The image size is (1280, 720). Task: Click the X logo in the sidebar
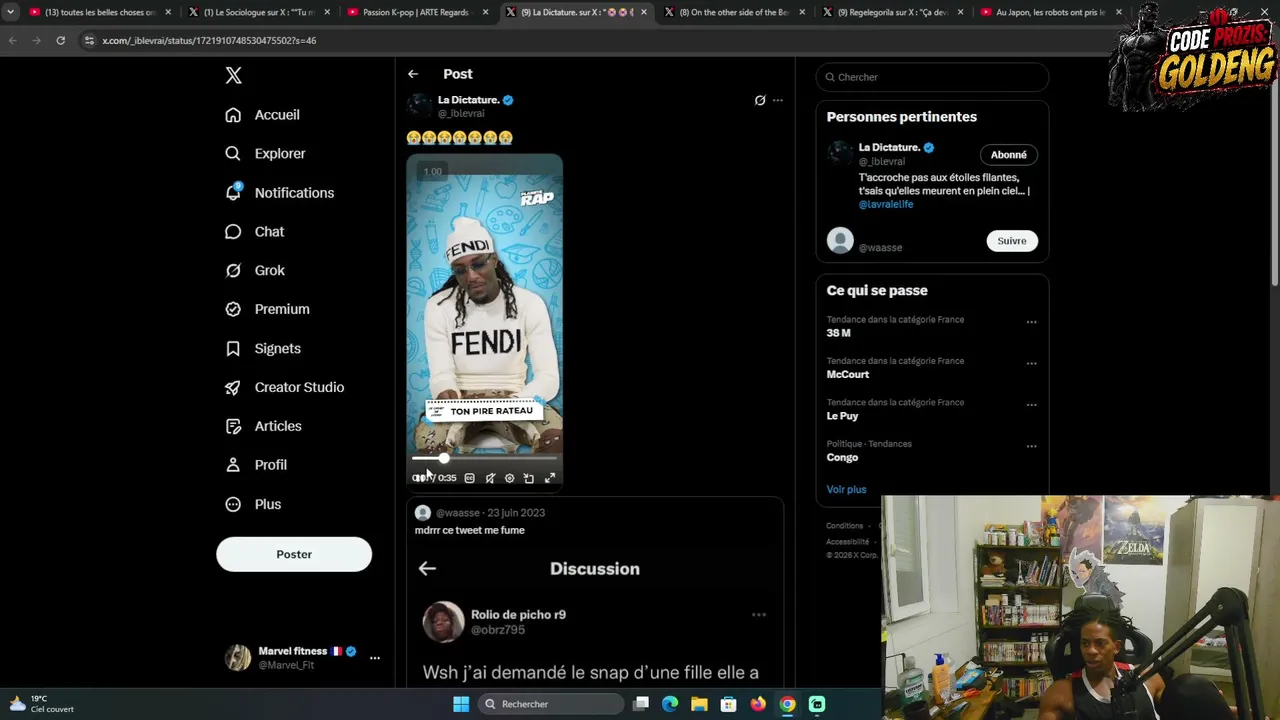[233, 75]
